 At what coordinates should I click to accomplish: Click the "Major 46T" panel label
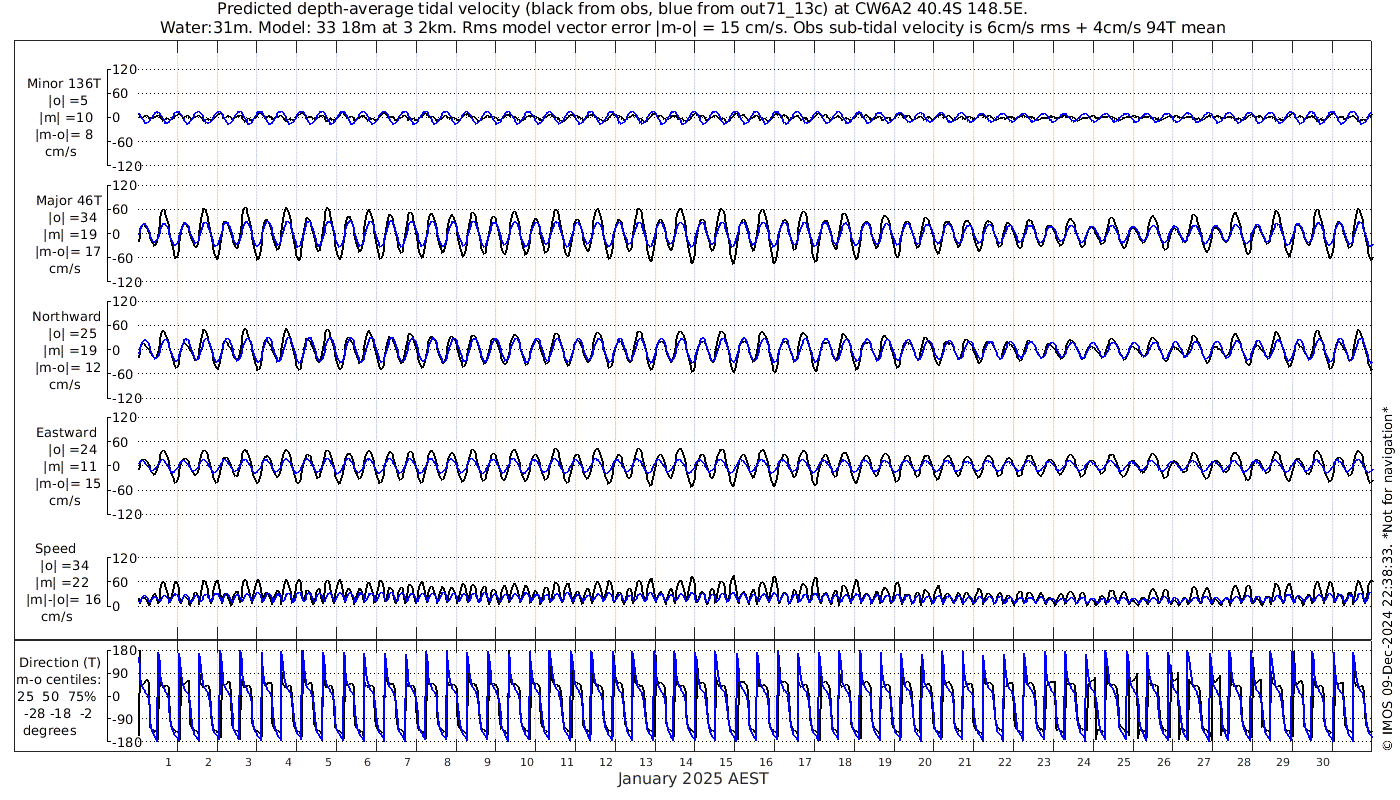67,201
